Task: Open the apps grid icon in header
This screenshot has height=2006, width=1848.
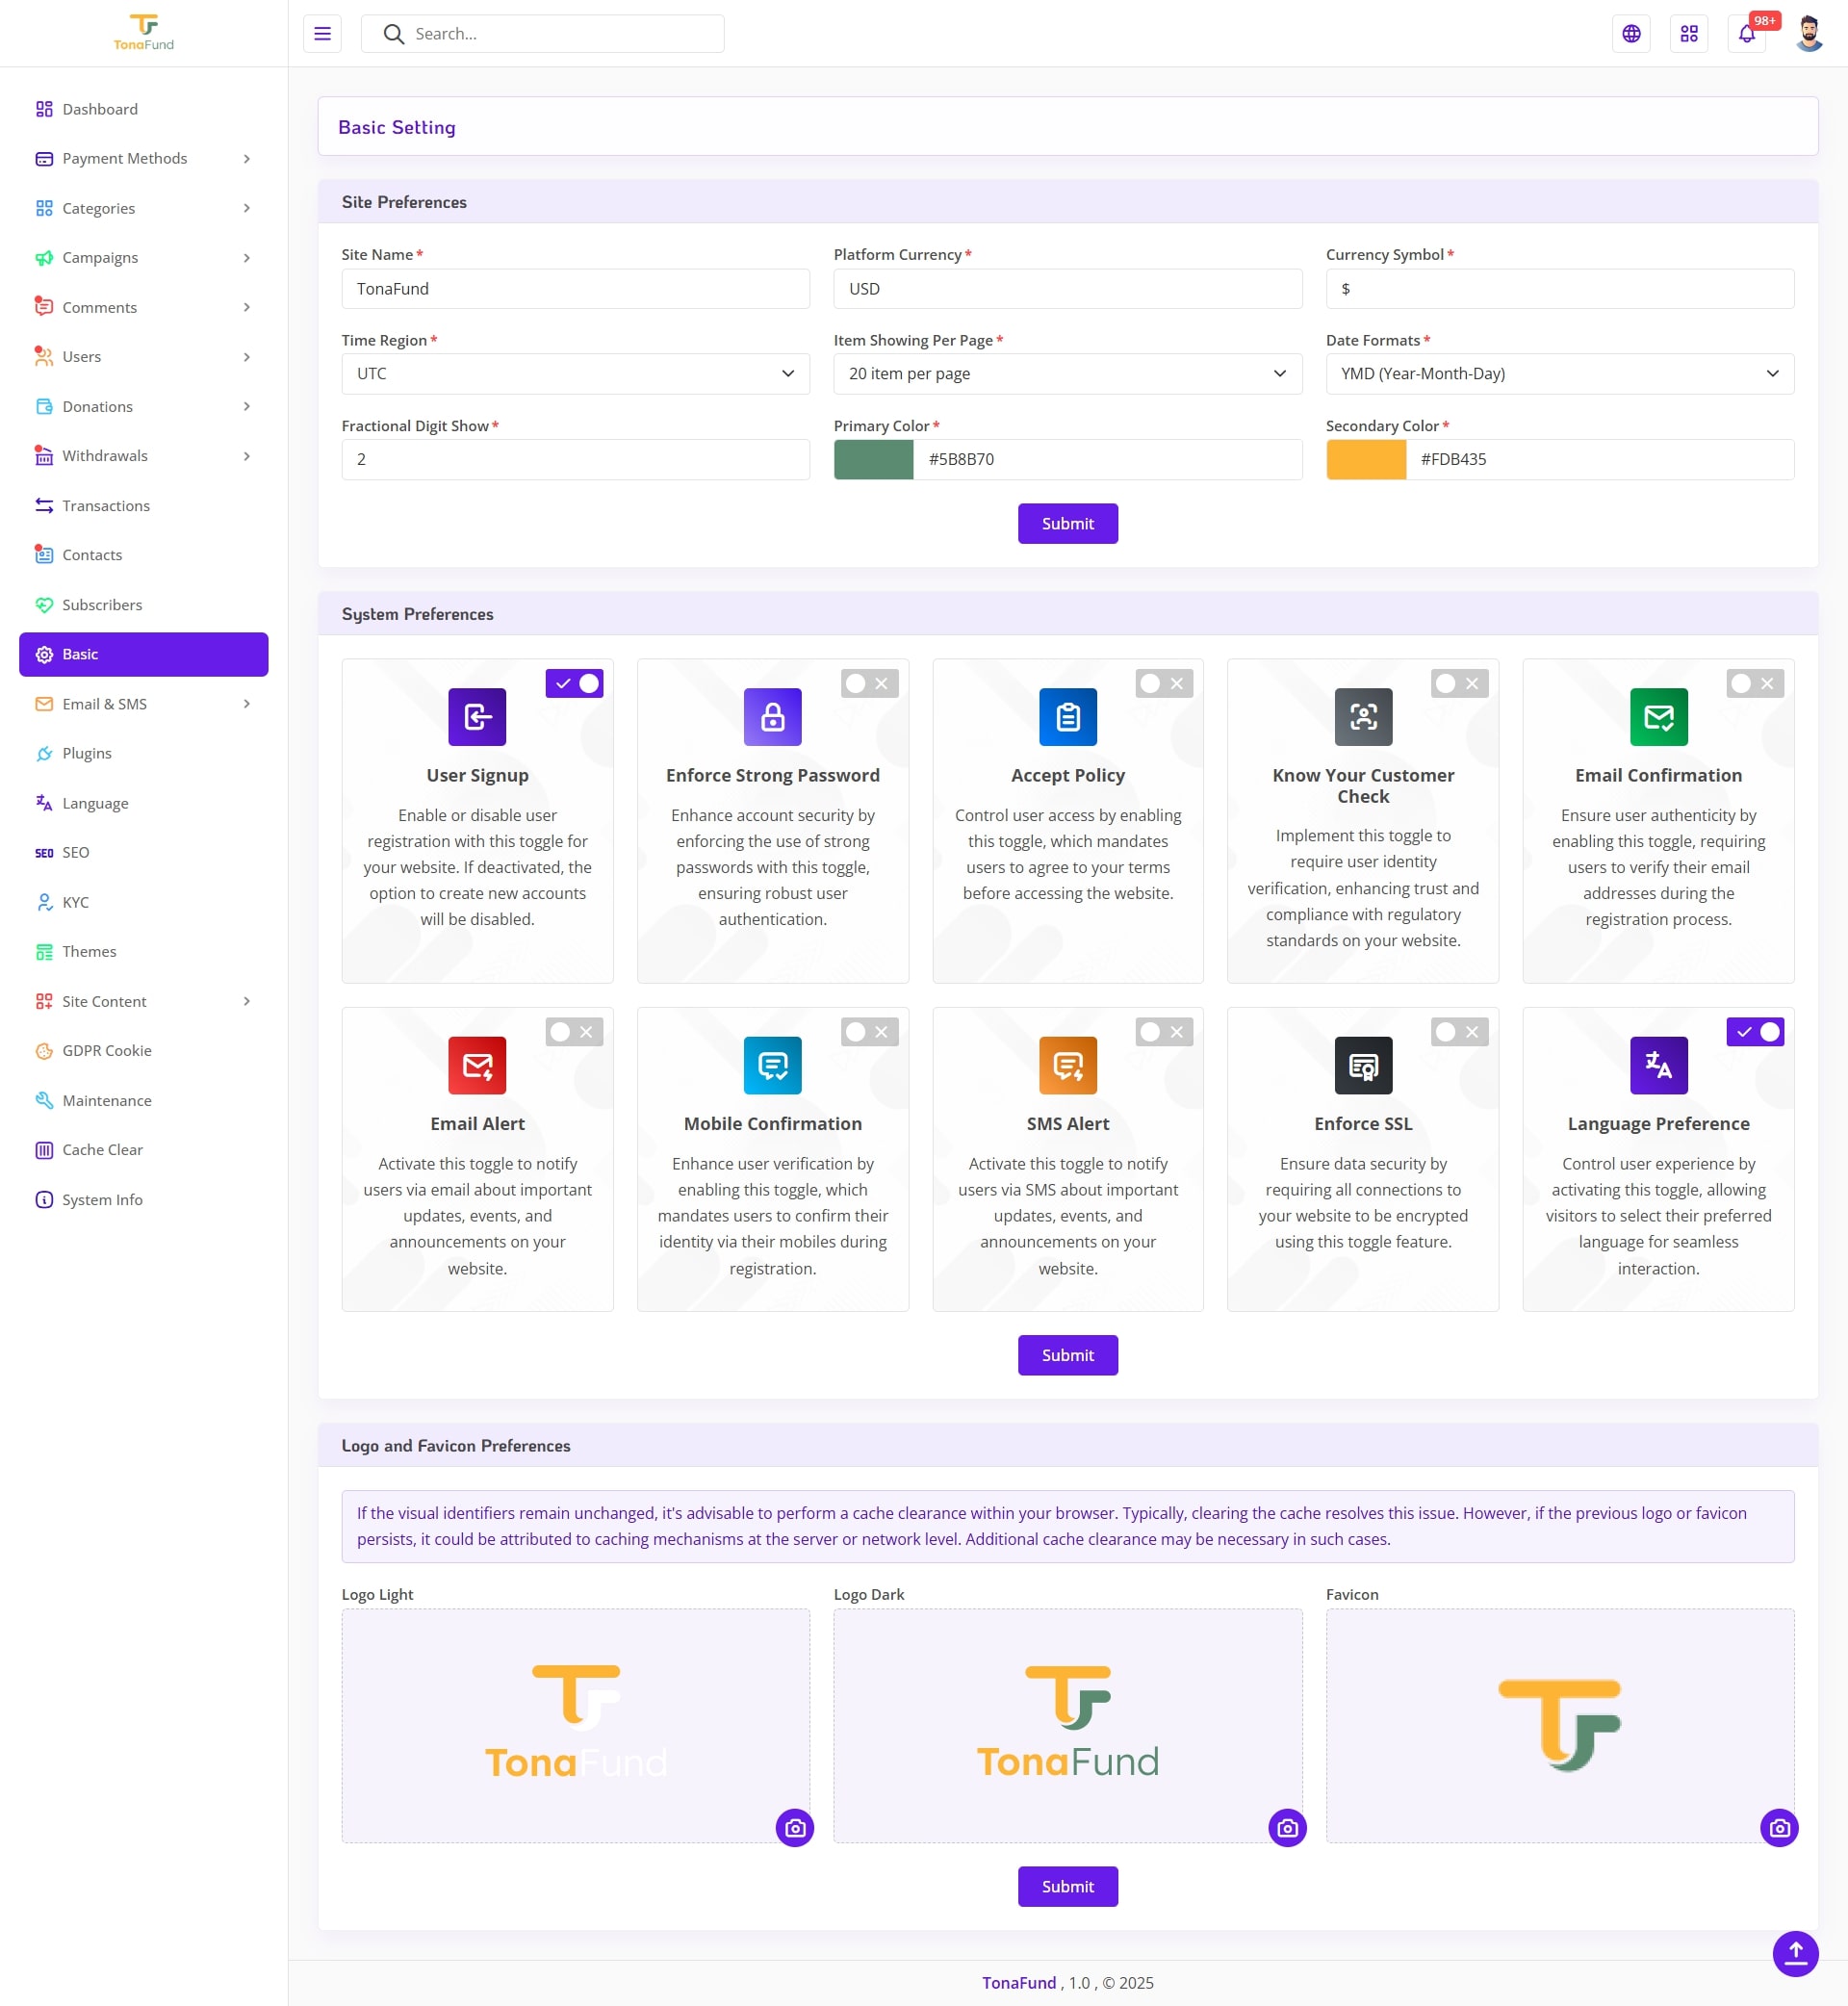Action: click(1688, 34)
